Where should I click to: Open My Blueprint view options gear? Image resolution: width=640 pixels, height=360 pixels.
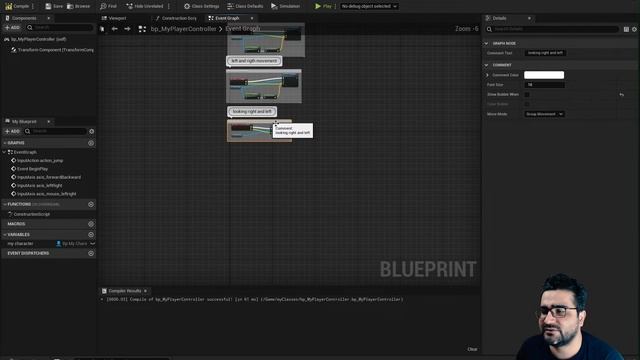pyautogui.click(x=91, y=131)
